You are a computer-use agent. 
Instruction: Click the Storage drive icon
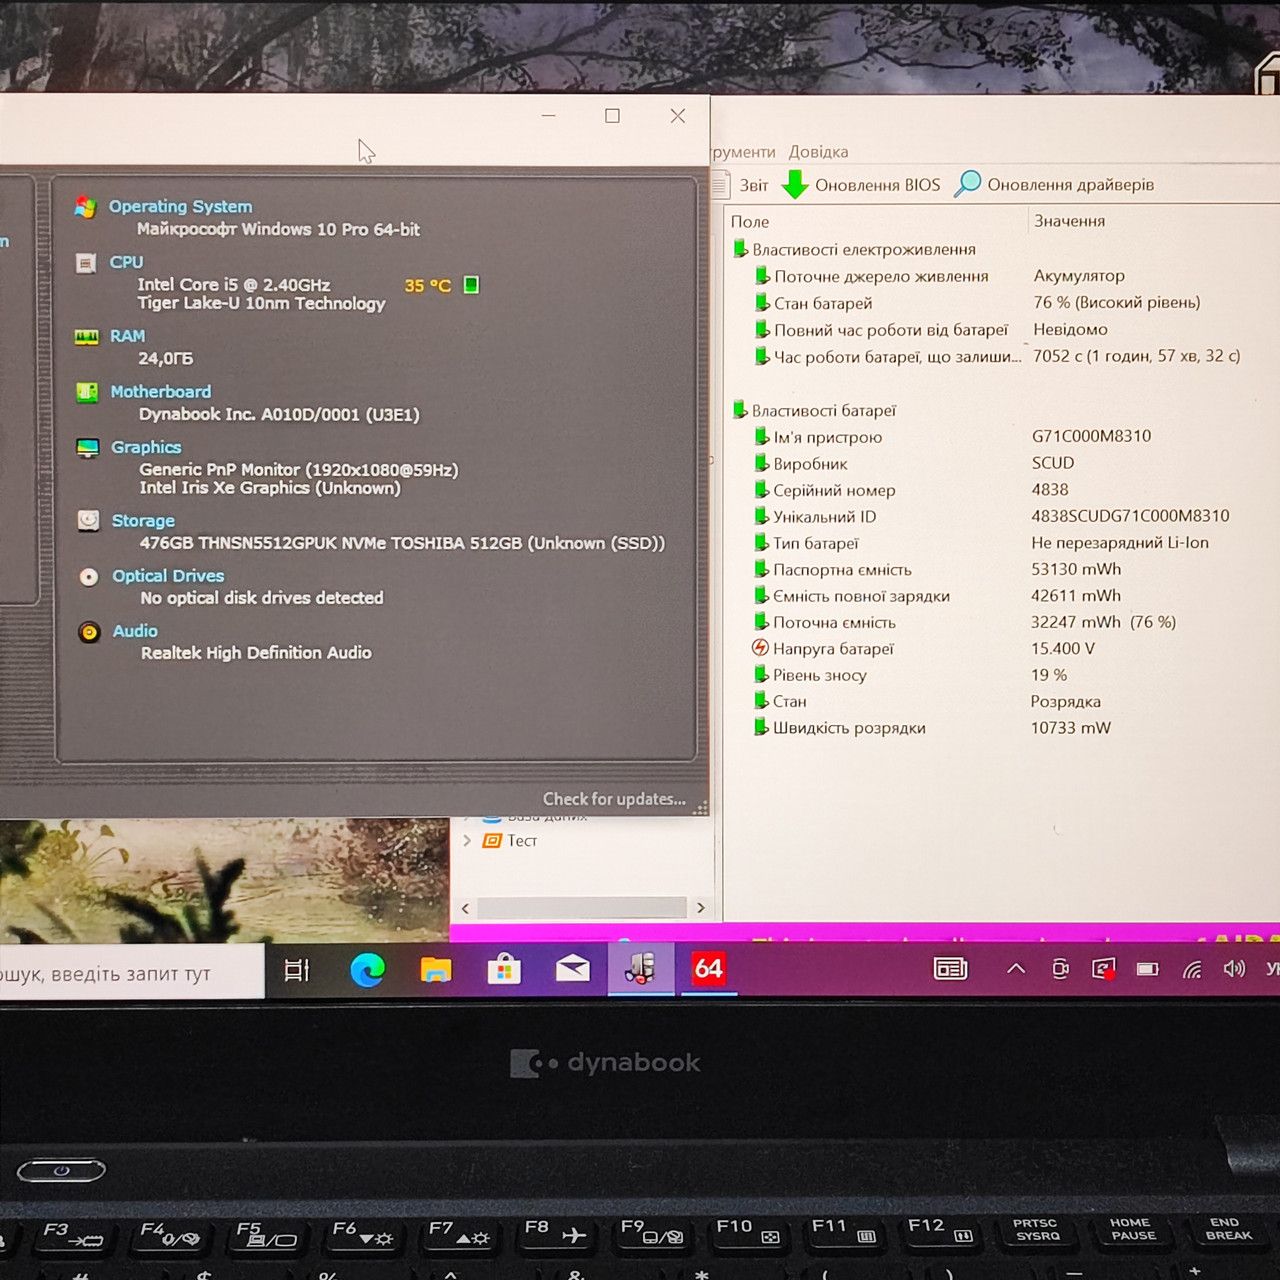[88, 520]
